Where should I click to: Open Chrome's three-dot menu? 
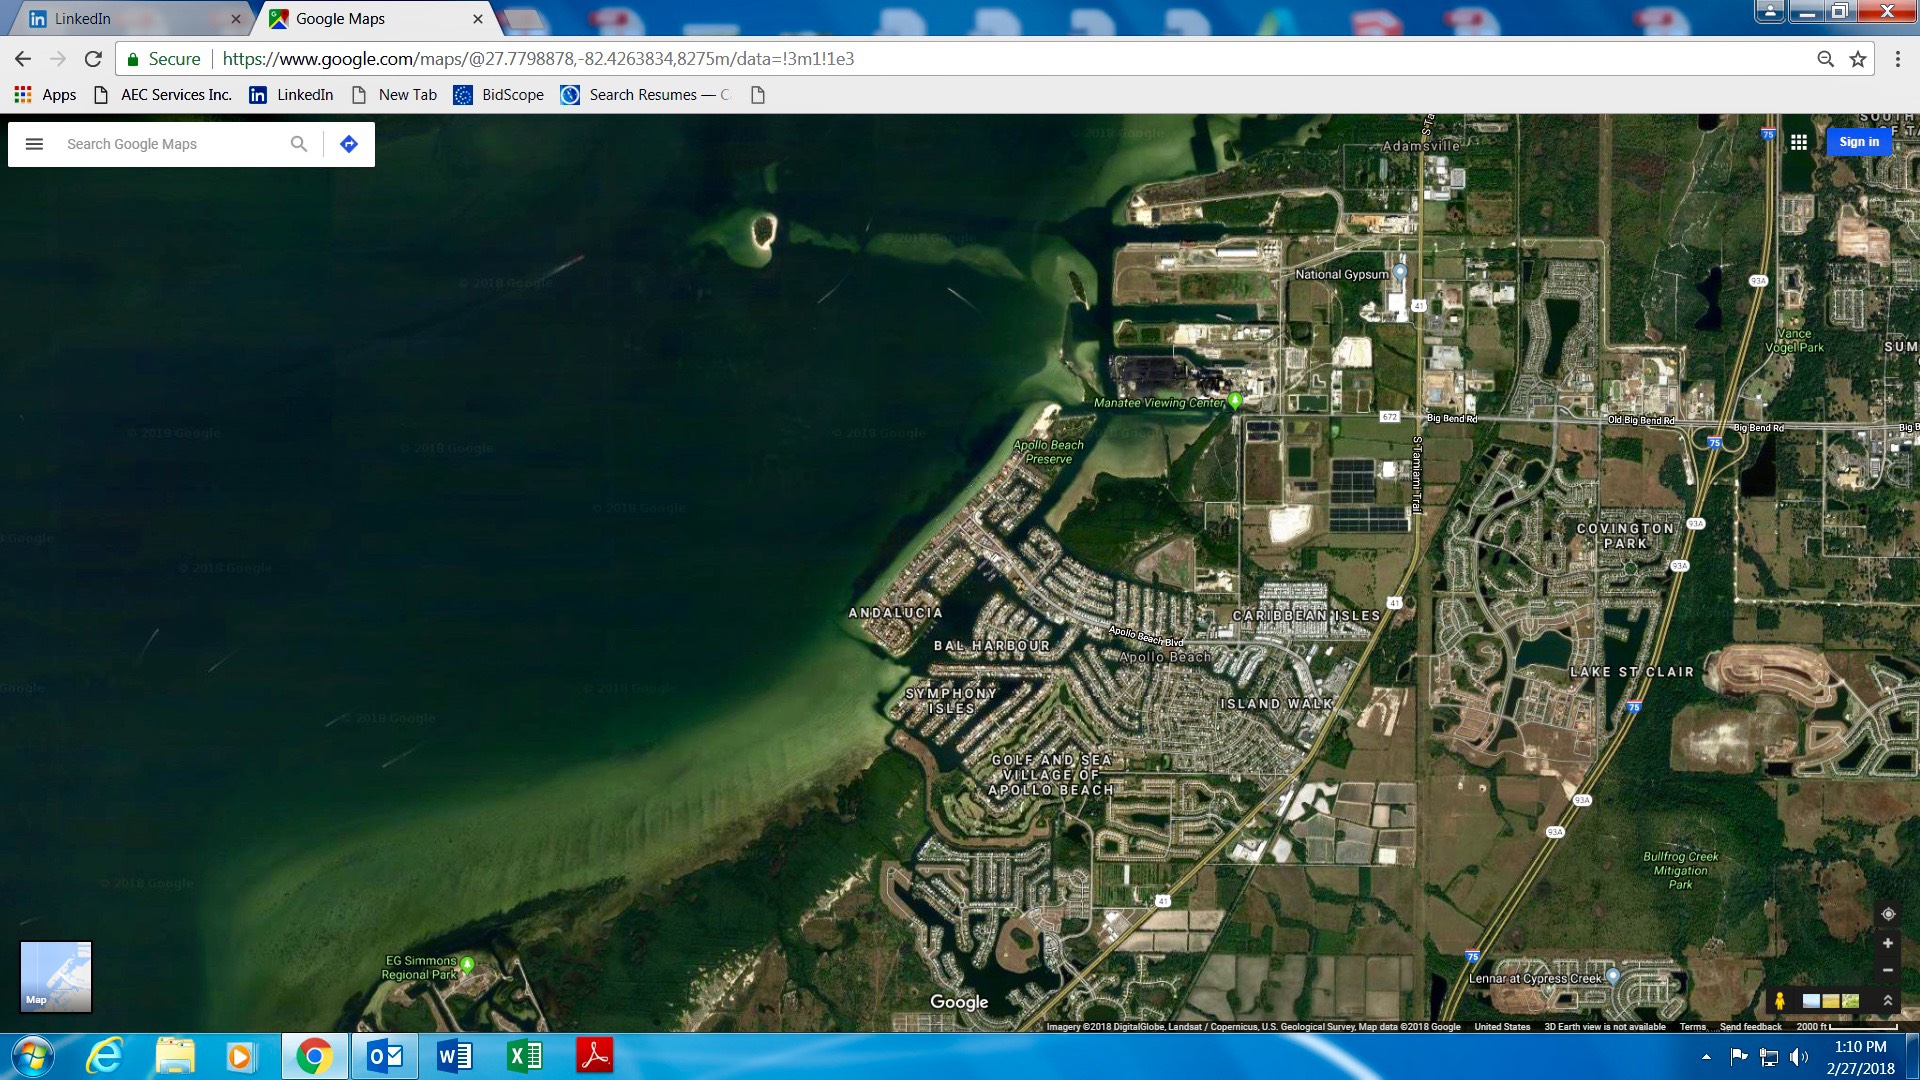[1897, 59]
